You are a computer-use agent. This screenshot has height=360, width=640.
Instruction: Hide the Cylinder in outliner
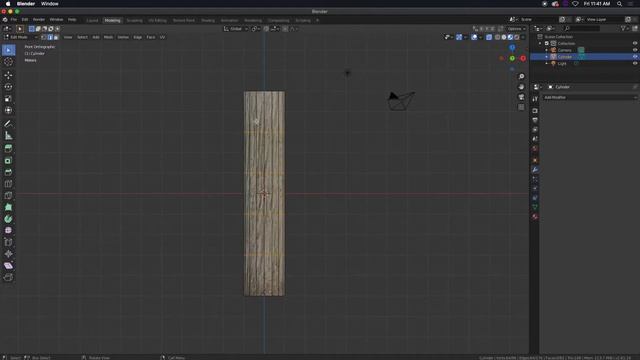point(635,57)
